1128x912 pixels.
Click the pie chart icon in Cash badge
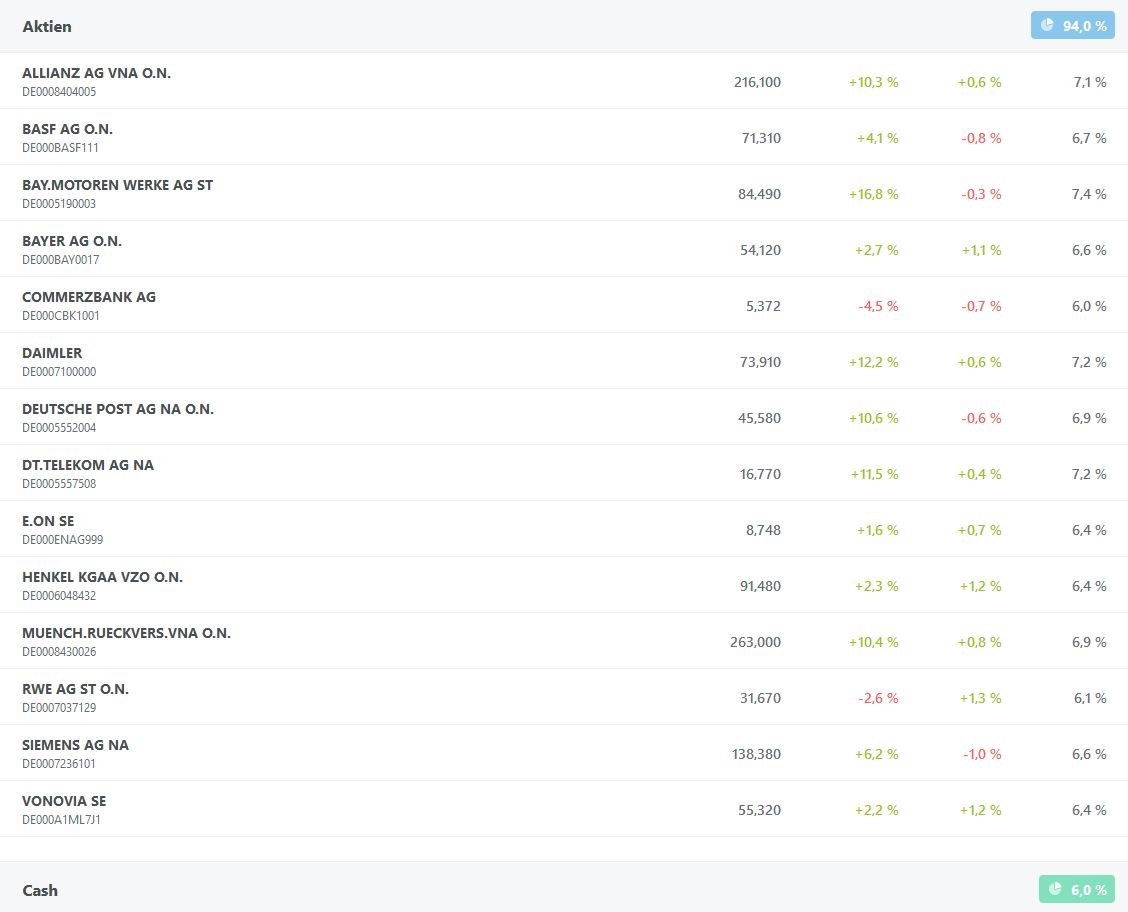coord(1055,889)
